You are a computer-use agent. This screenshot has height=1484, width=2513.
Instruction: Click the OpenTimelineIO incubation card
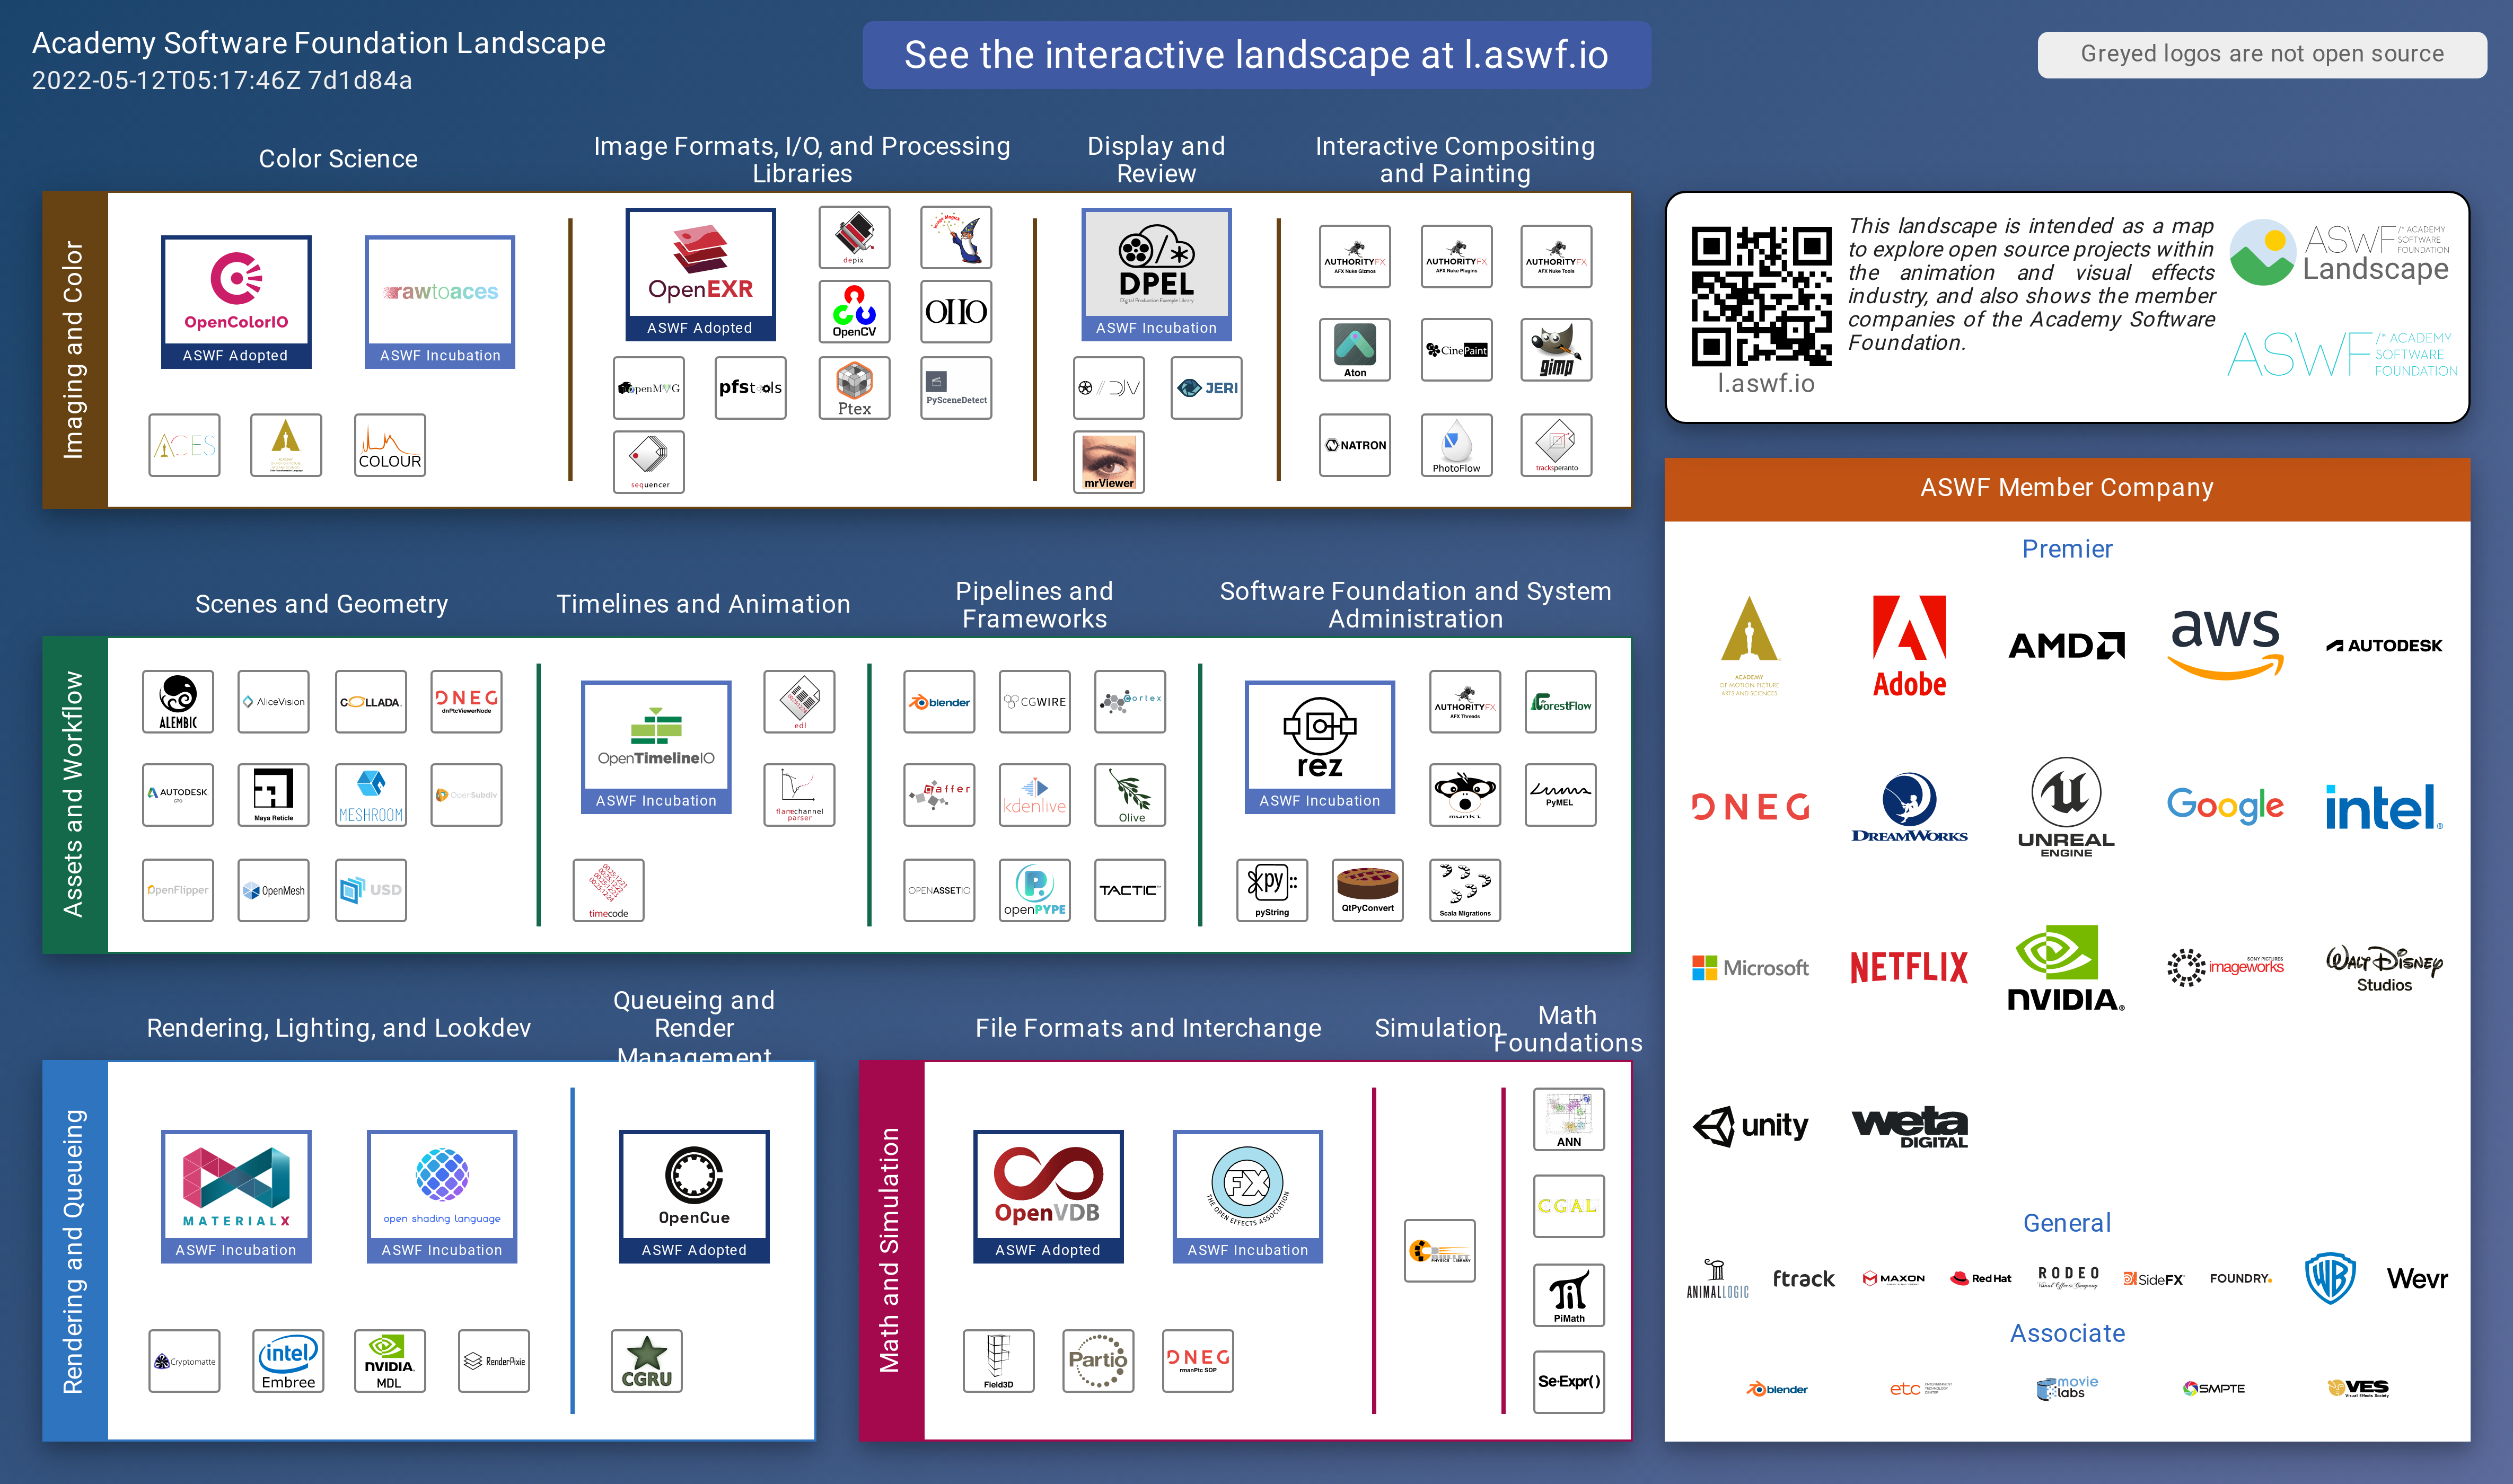(x=656, y=746)
